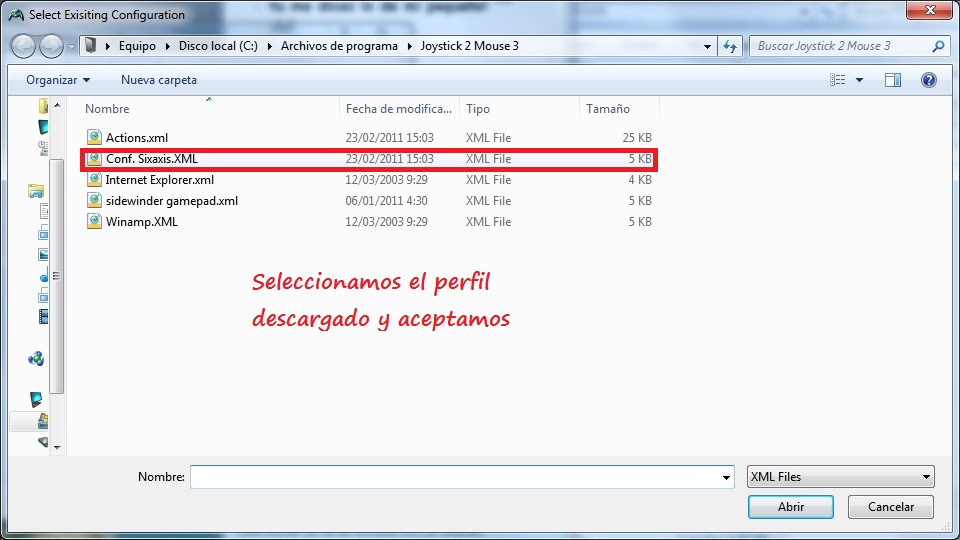The height and width of the screenshot is (540, 960).
Task: Click the change view icon
Action: click(x=837, y=80)
